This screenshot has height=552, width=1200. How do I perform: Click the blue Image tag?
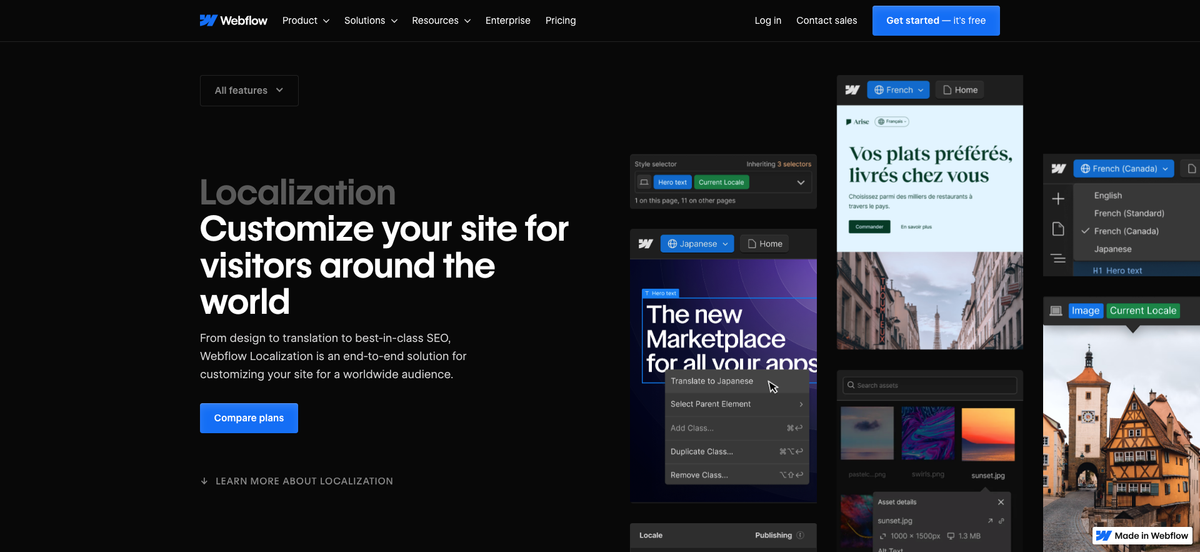click(1085, 311)
